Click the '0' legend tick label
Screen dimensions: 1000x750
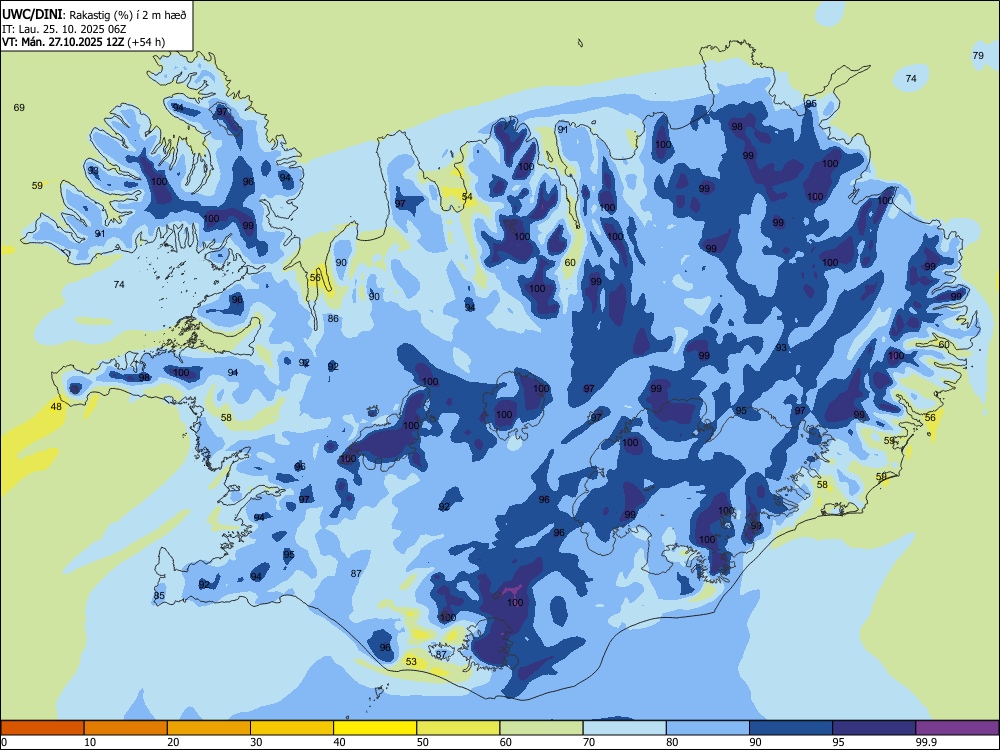click(4, 742)
